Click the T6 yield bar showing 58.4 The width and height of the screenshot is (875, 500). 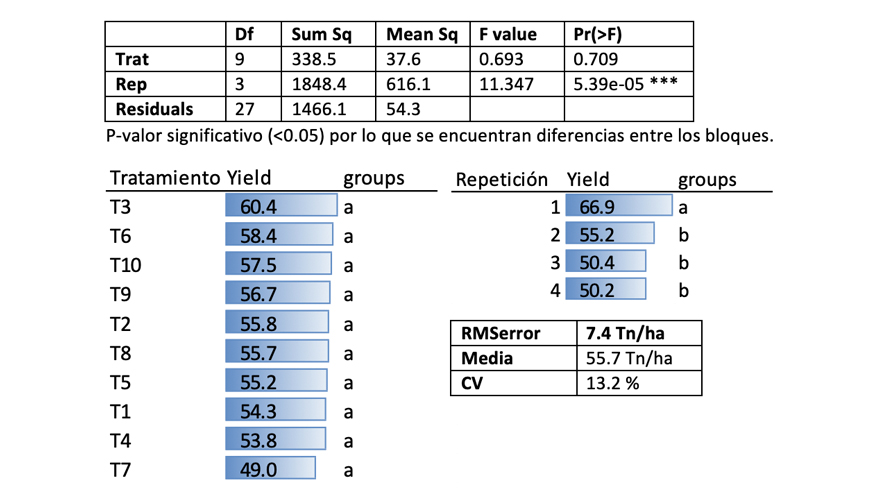click(279, 236)
